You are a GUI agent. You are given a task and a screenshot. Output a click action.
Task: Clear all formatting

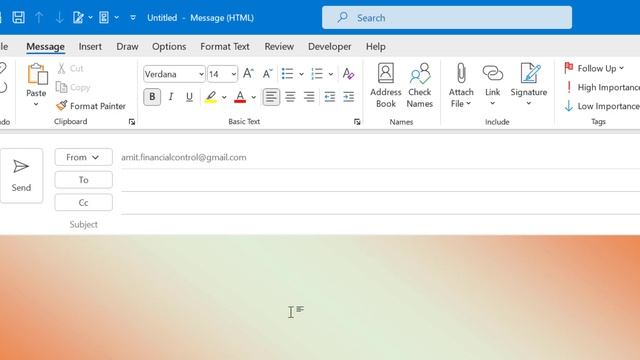pyautogui.click(x=348, y=73)
